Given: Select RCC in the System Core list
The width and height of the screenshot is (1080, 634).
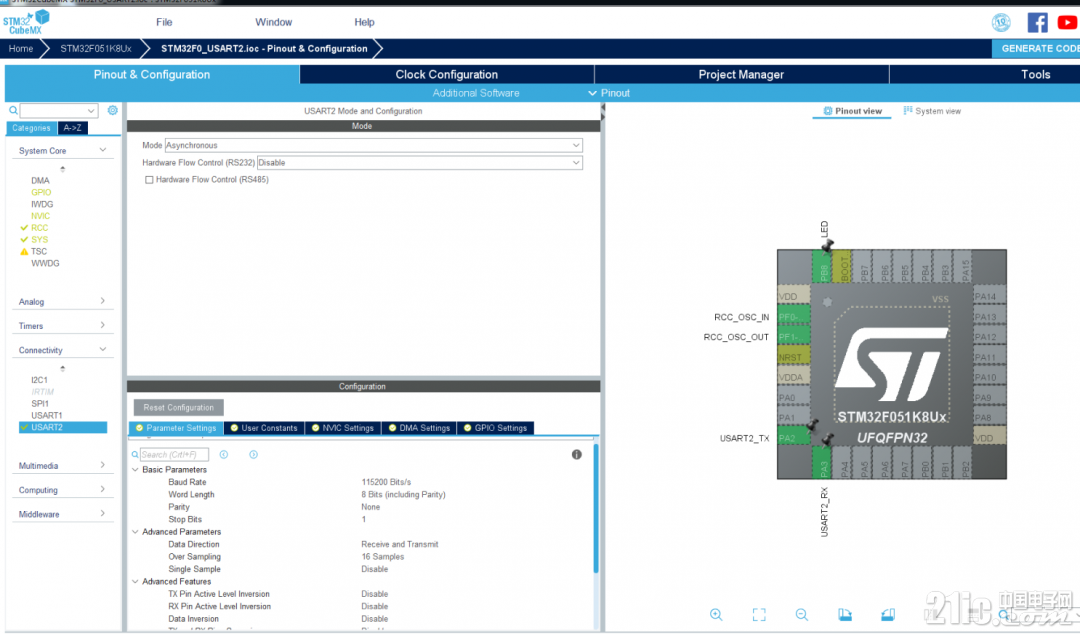Looking at the screenshot, I should 39,228.
